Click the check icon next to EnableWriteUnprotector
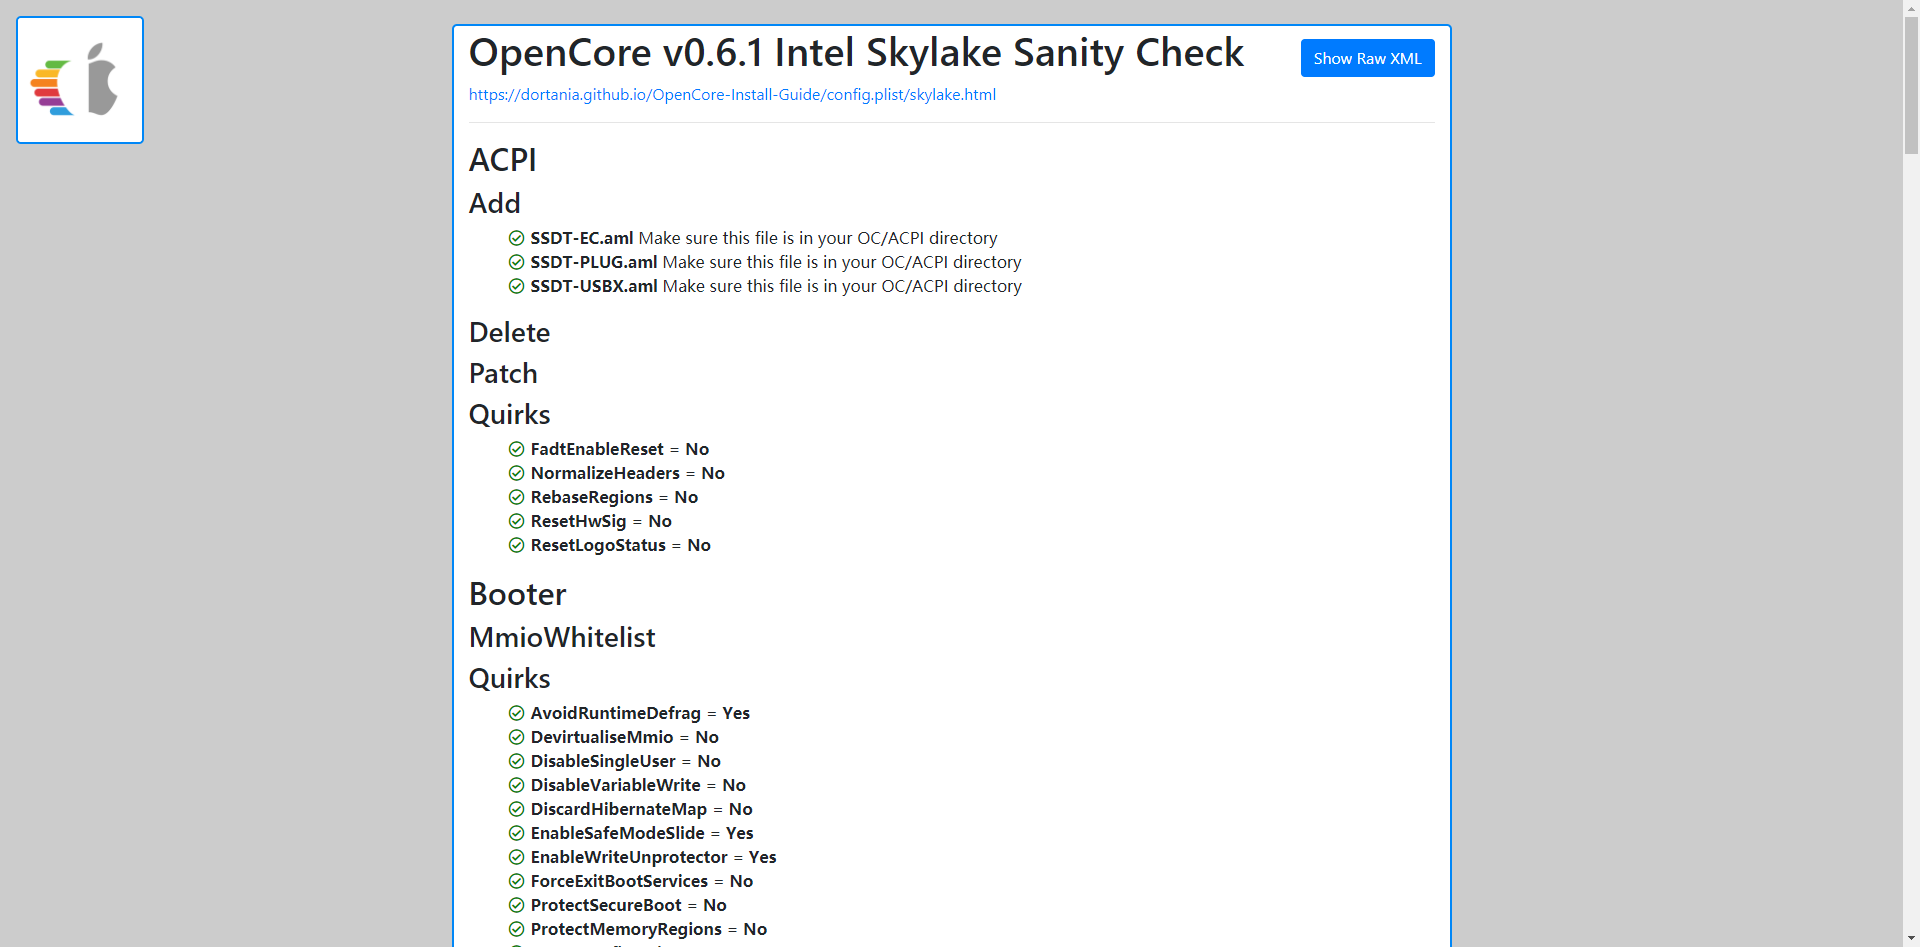Screen dimensions: 1920x947 (516, 857)
